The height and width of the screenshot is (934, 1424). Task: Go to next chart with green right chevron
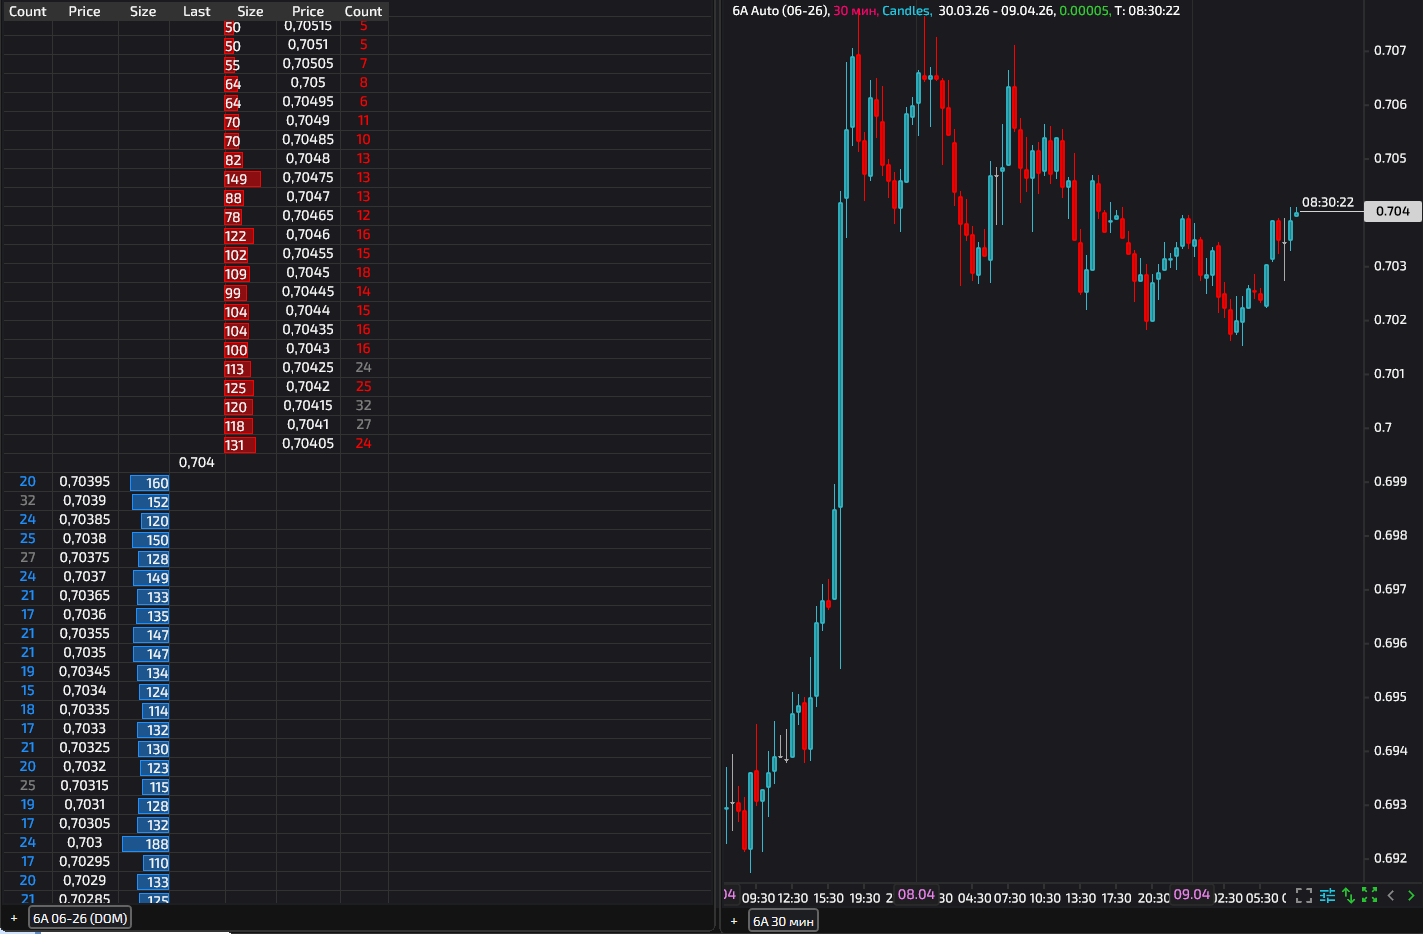point(1411,896)
